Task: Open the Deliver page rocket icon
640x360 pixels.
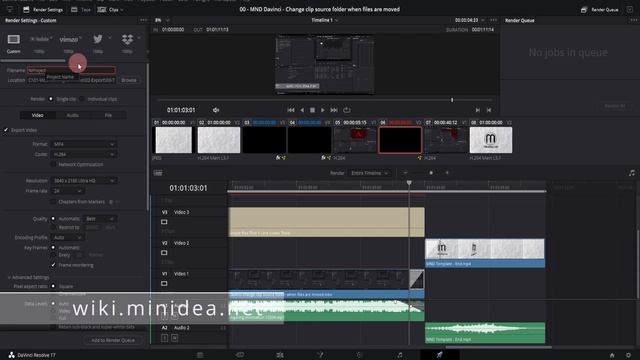Action: click(440, 355)
